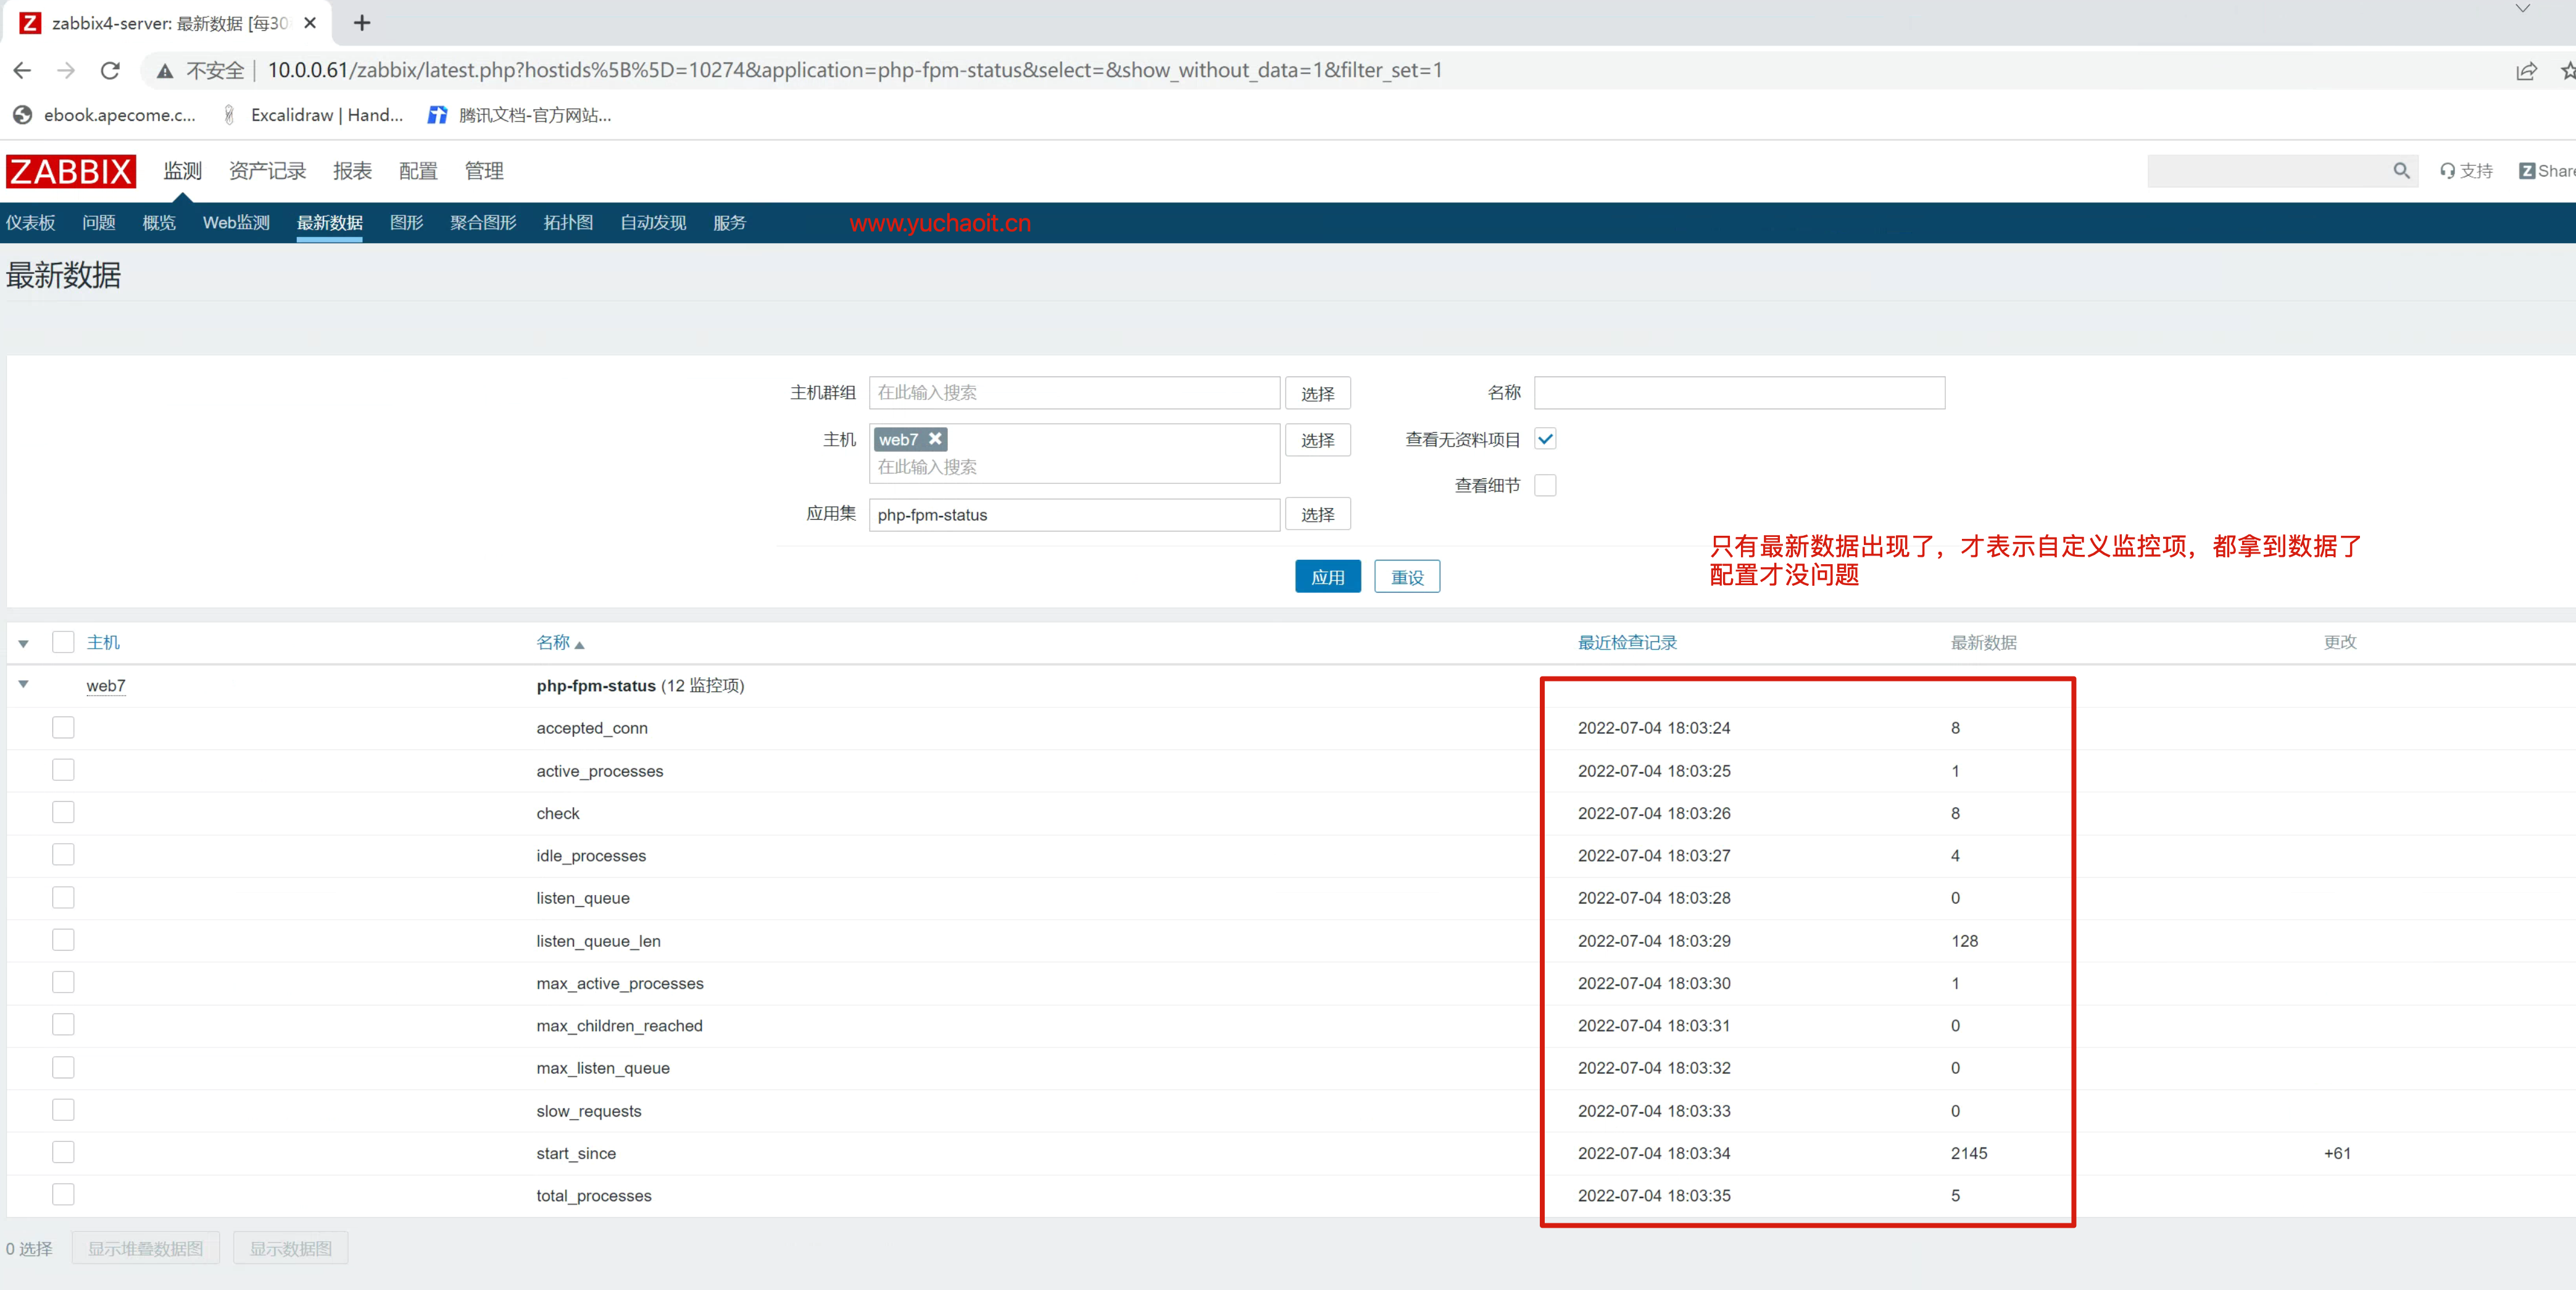This screenshot has width=2576, height=1290.
Task: Reload the page with refresh icon
Action: [x=110, y=70]
